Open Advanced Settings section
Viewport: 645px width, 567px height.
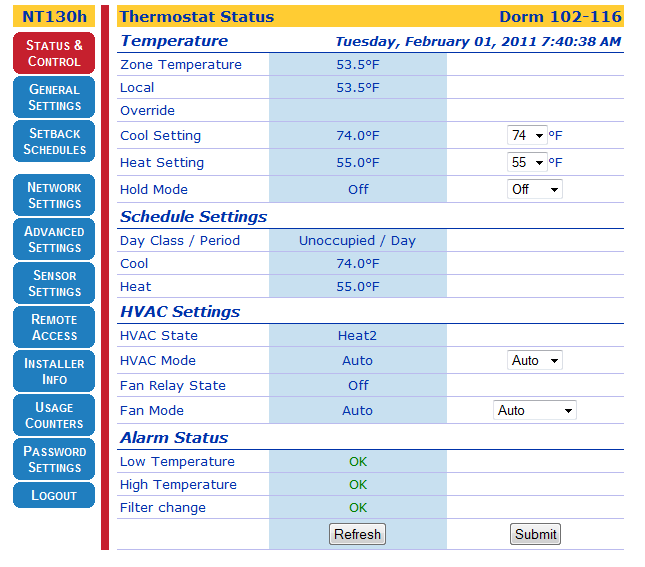pyautogui.click(x=54, y=239)
